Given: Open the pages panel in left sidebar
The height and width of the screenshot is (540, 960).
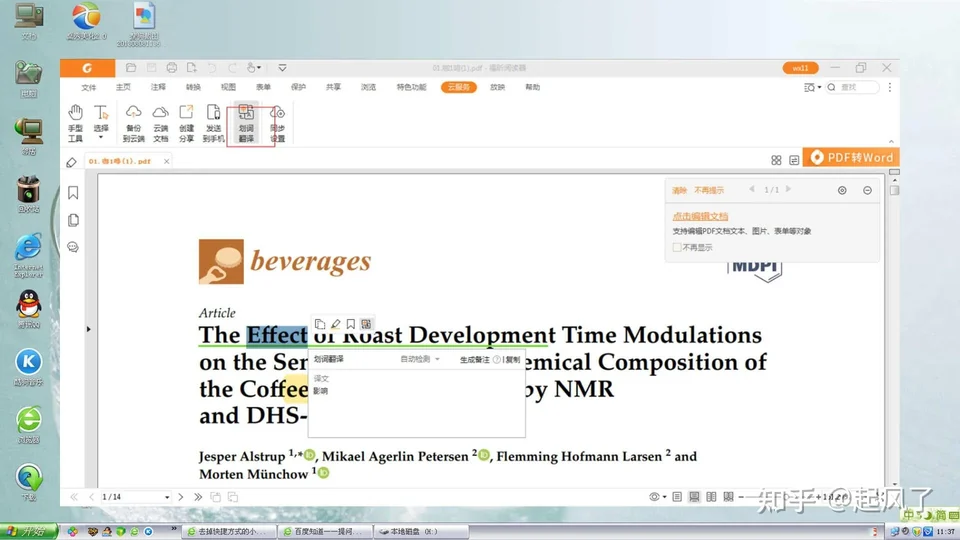Looking at the screenshot, I should tap(73, 220).
